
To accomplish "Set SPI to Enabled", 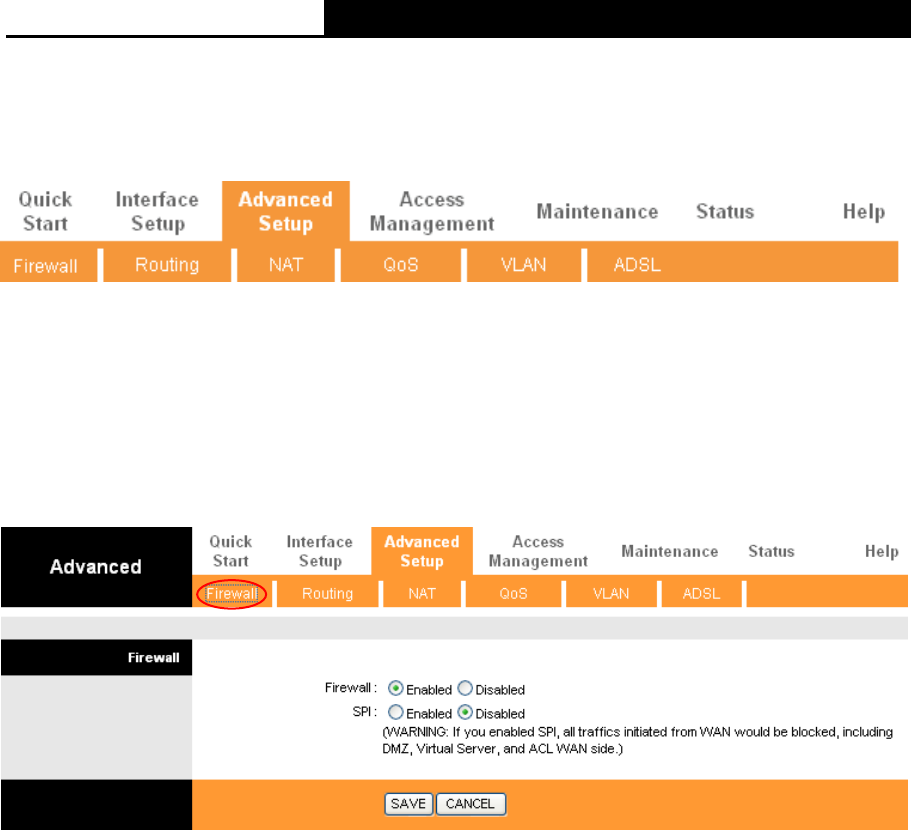I will pyautogui.click(x=396, y=712).
